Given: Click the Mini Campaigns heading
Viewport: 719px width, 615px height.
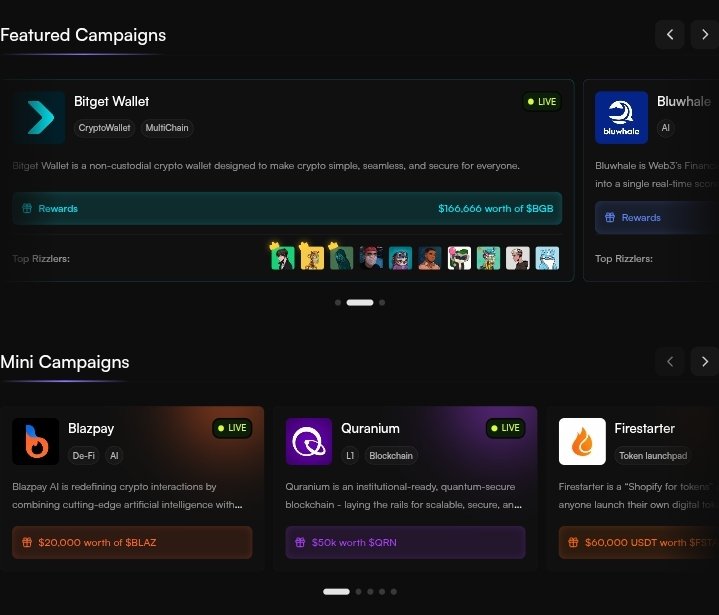Looking at the screenshot, I should pyautogui.click(x=65, y=362).
